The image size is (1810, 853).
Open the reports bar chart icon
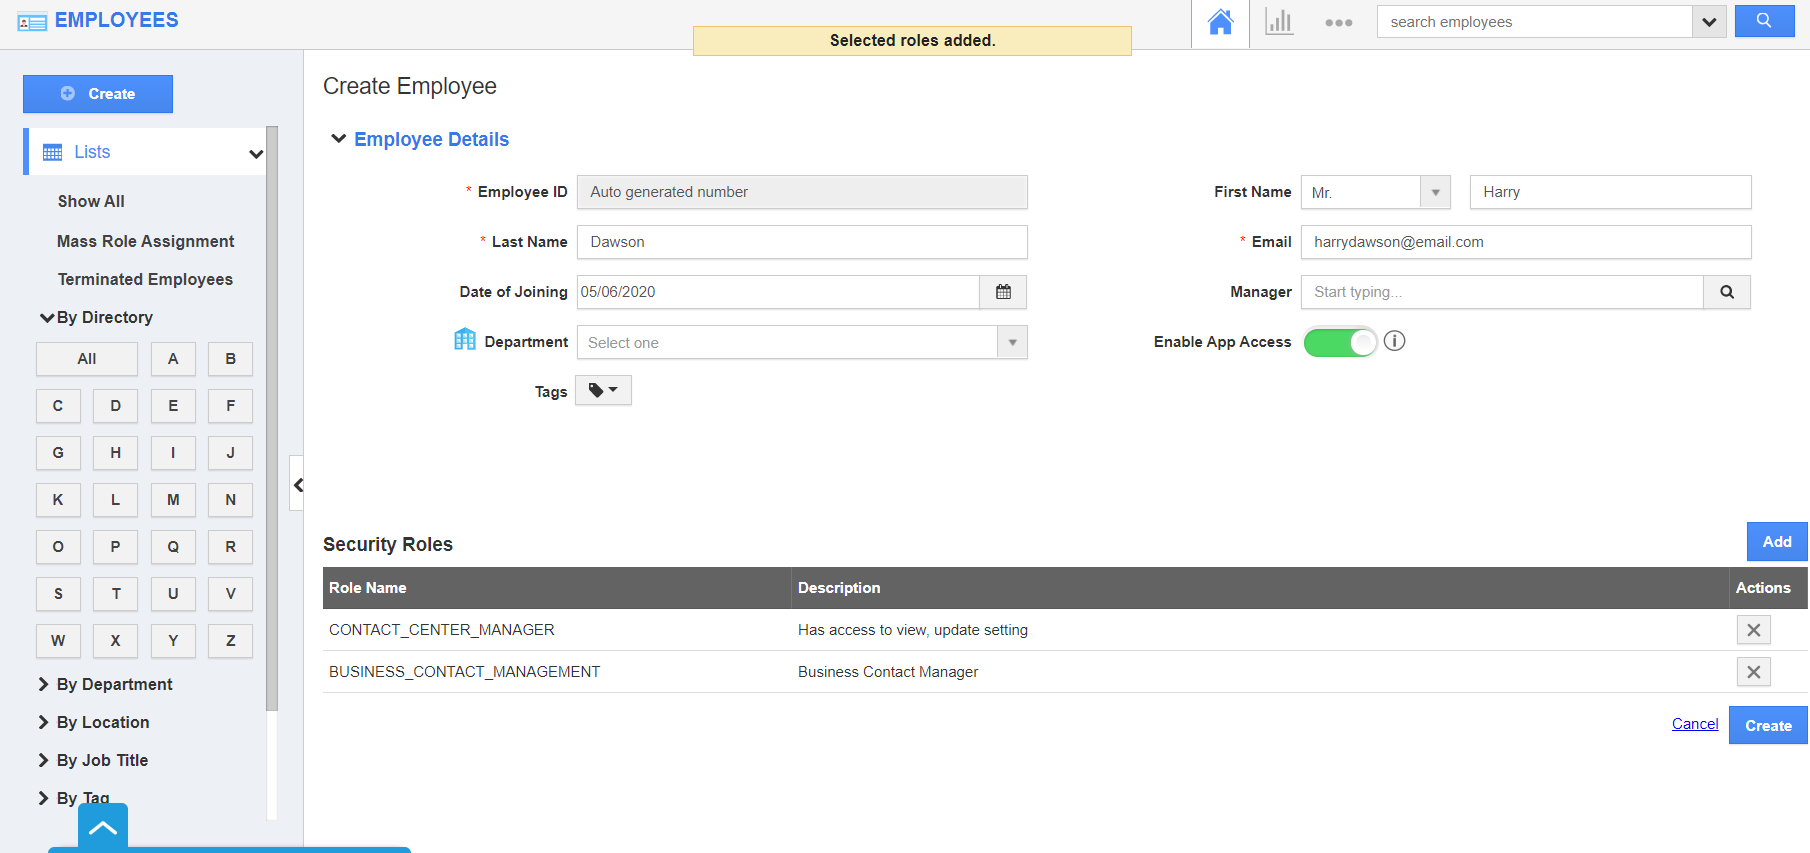pyautogui.click(x=1279, y=22)
